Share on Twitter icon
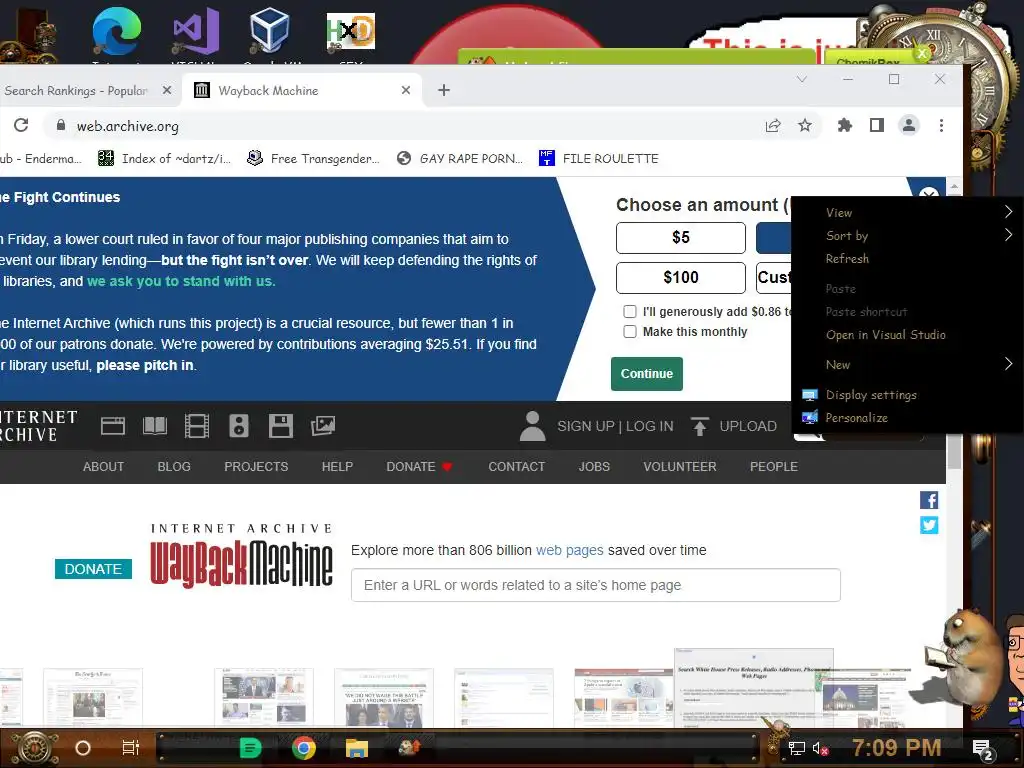This screenshot has width=1024, height=768. 929,525
